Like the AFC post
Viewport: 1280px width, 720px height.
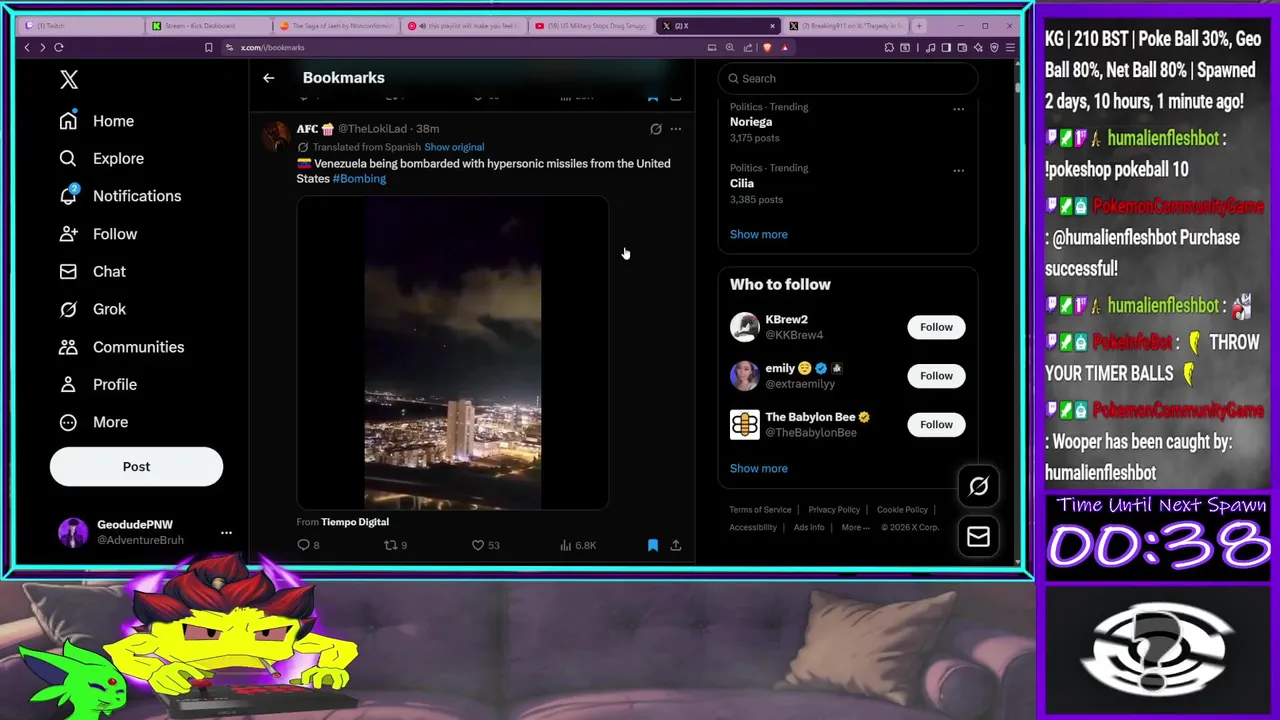485,545
